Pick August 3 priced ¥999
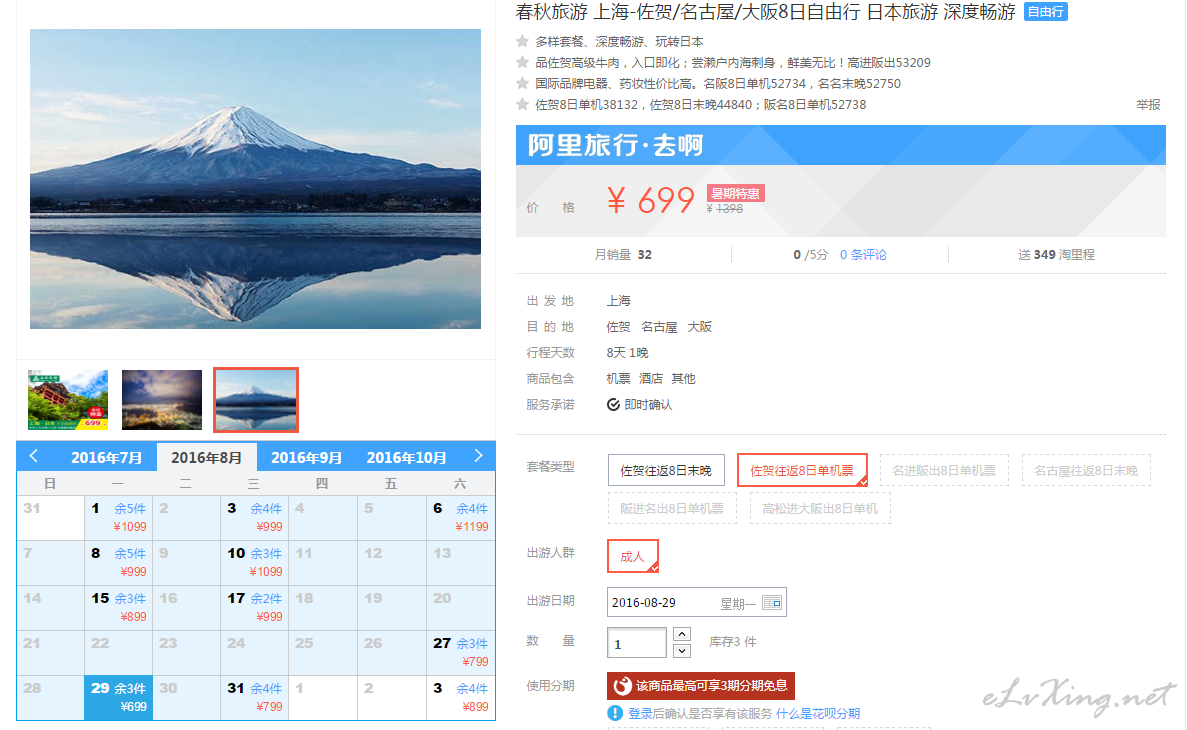The width and height of the screenshot is (1187, 730). click(254, 517)
